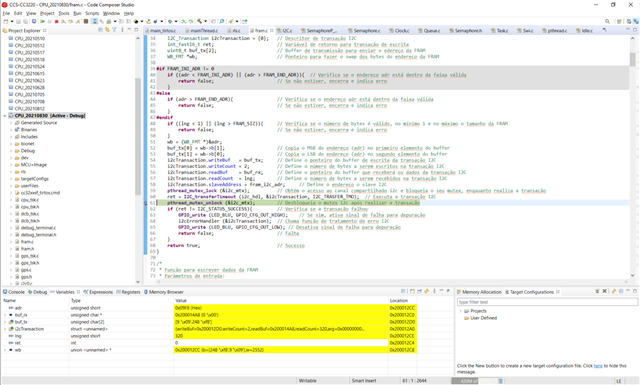640x385 pixels.
Task: Click the Terminate red square debug icon
Action: [x=56, y=21]
